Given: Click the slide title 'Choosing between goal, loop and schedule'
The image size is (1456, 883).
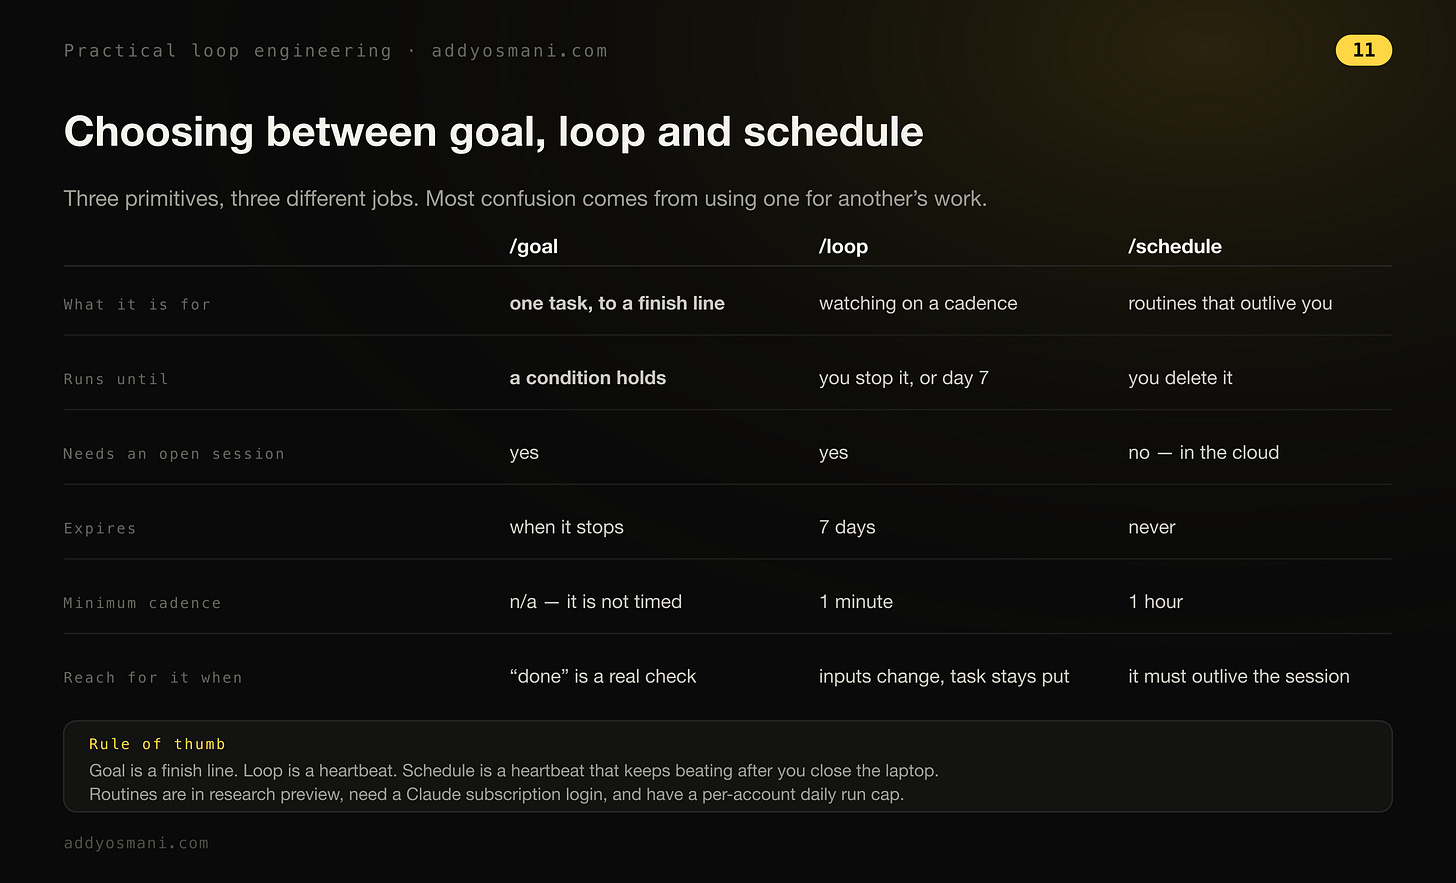Looking at the screenshot, I should tap(494, 132).
